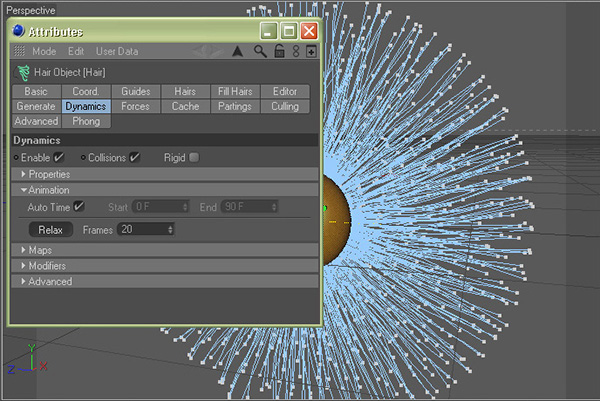Collapse the Animation section
The height and width of the screenshot is (401, 600).
165,190
